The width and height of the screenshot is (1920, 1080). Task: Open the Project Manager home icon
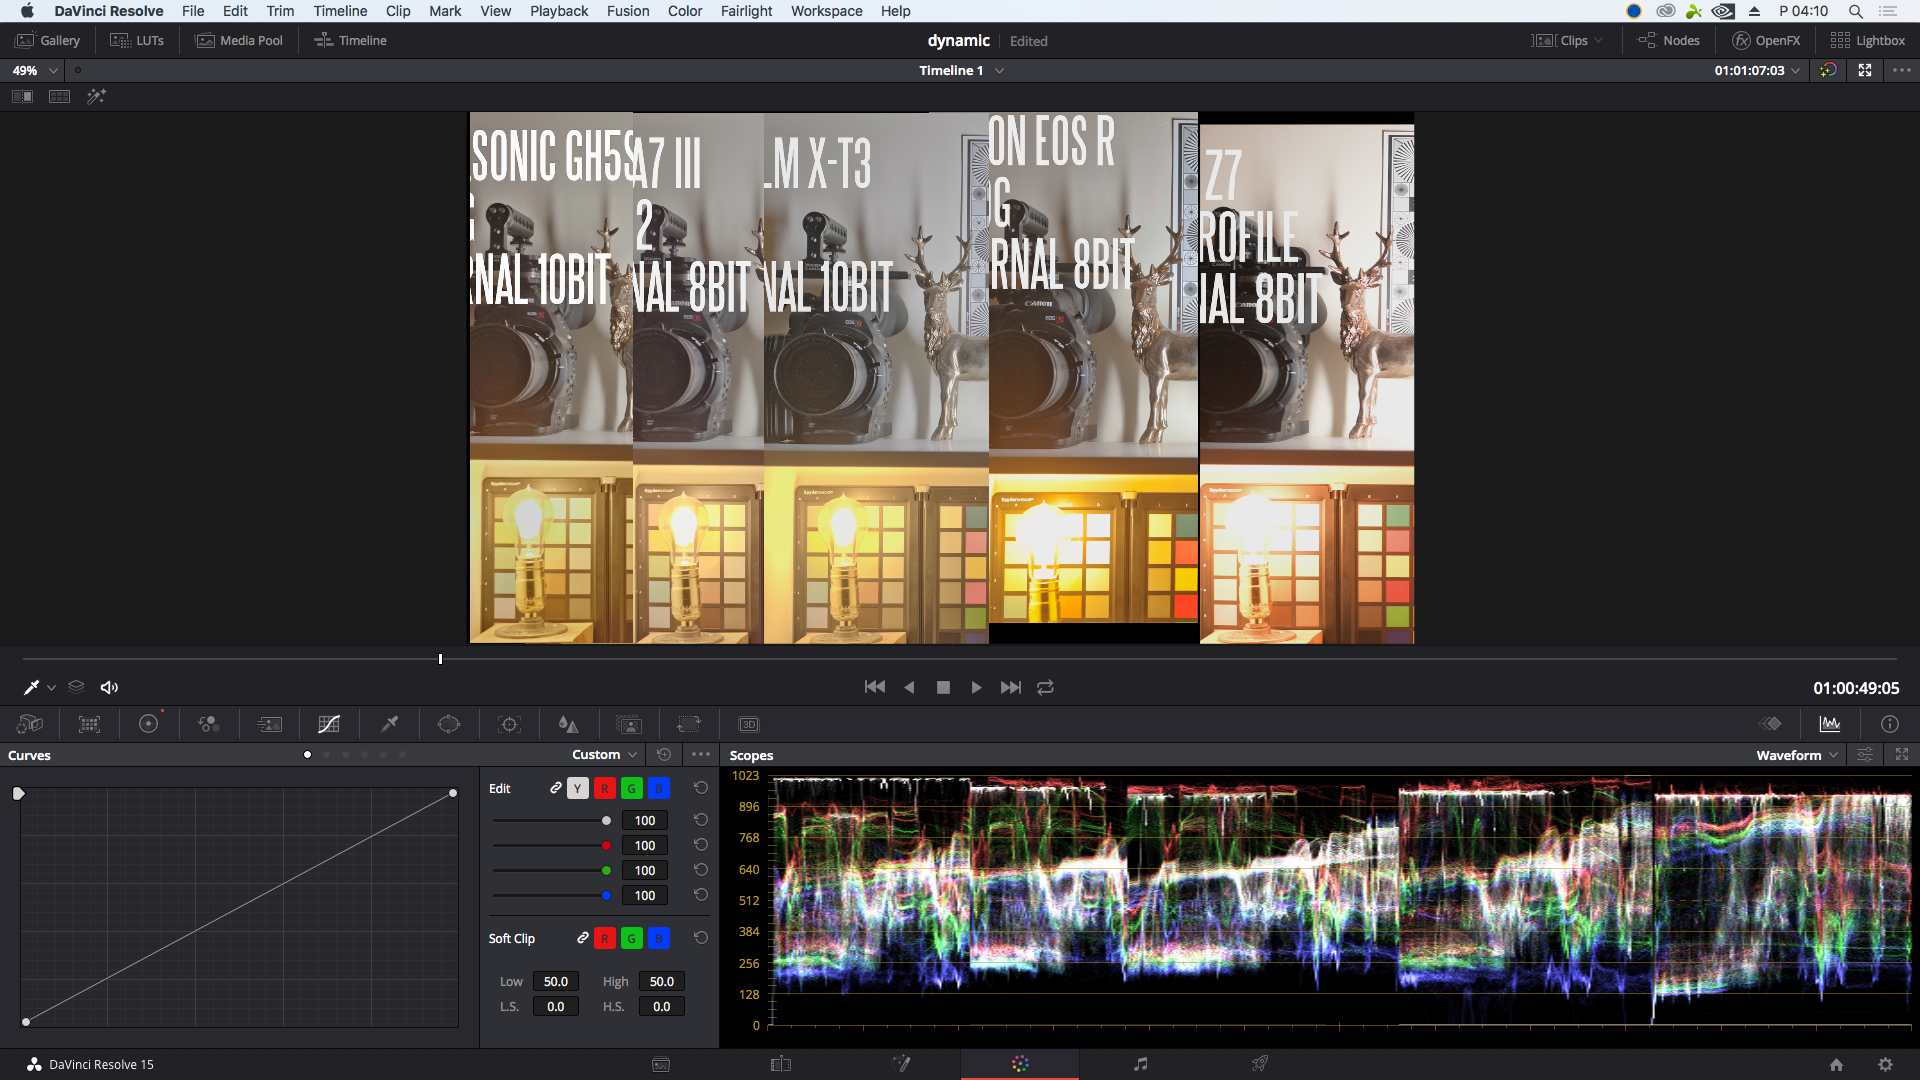coord(1836,1065)
